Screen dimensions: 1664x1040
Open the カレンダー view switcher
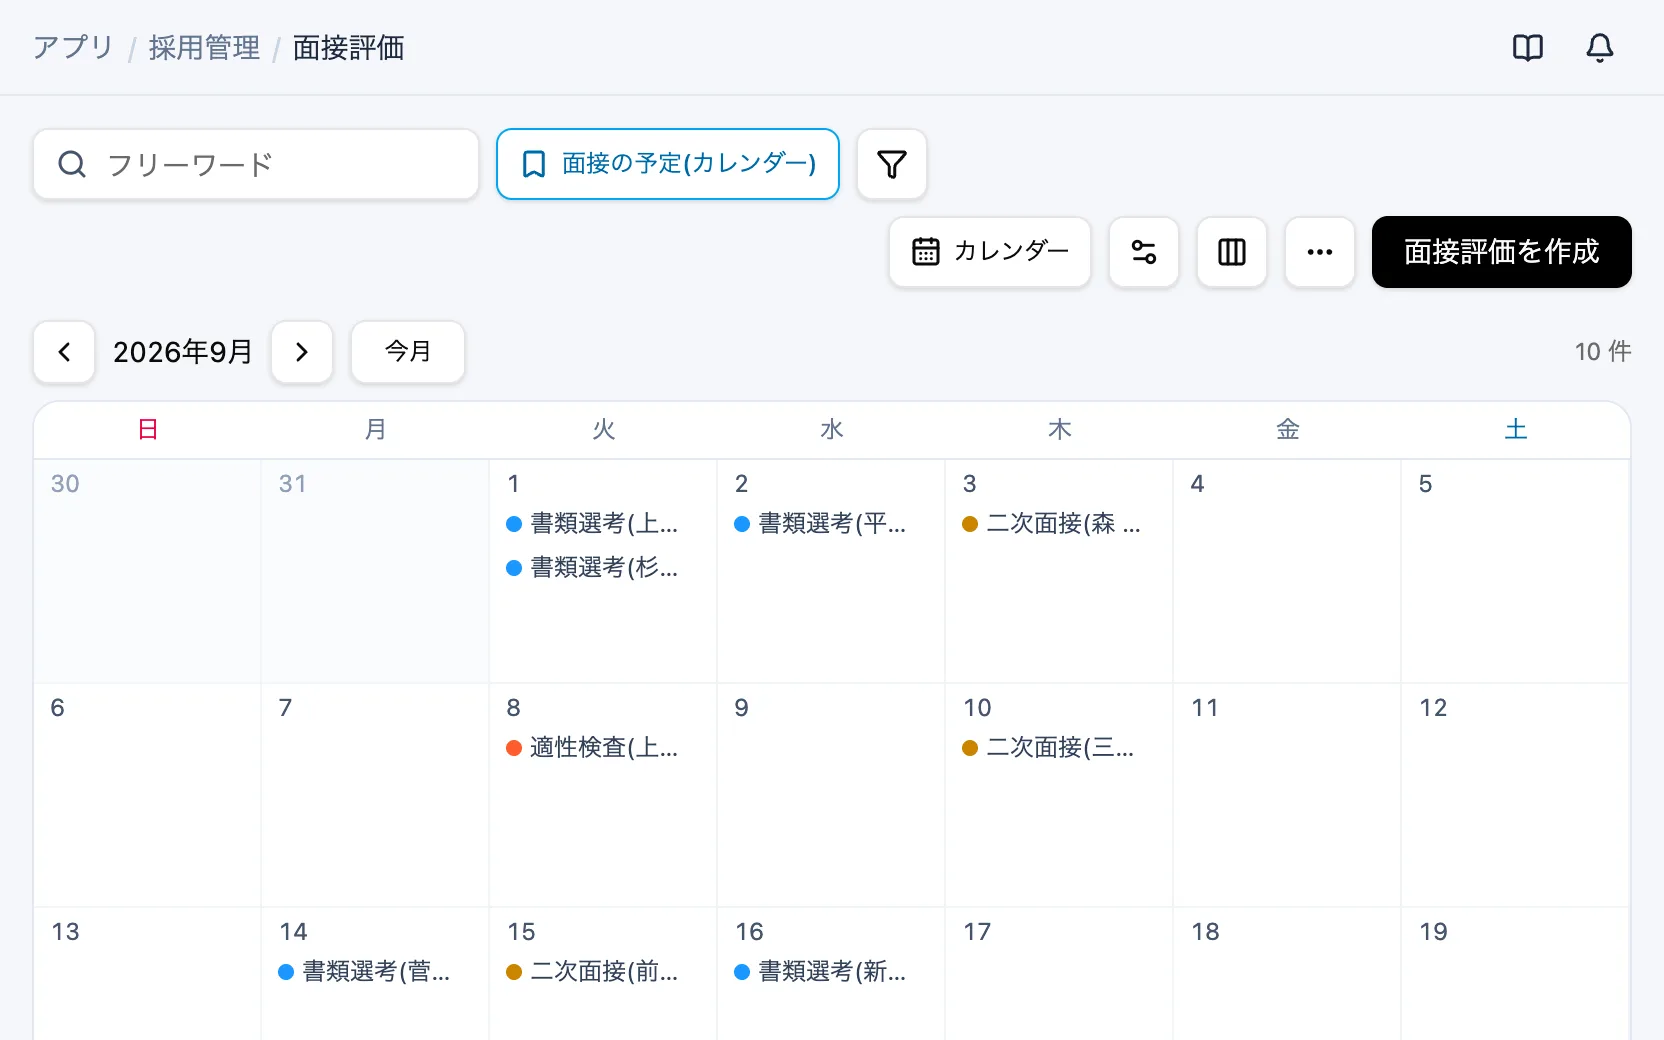(x=990, y=252)
